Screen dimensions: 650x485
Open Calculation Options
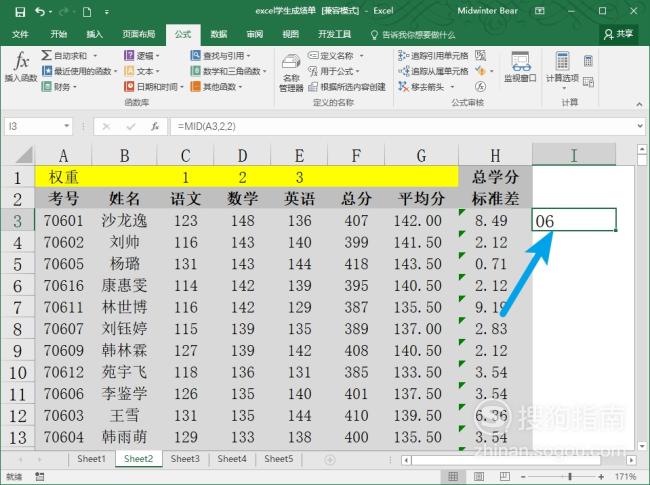(x=562, y=70)
